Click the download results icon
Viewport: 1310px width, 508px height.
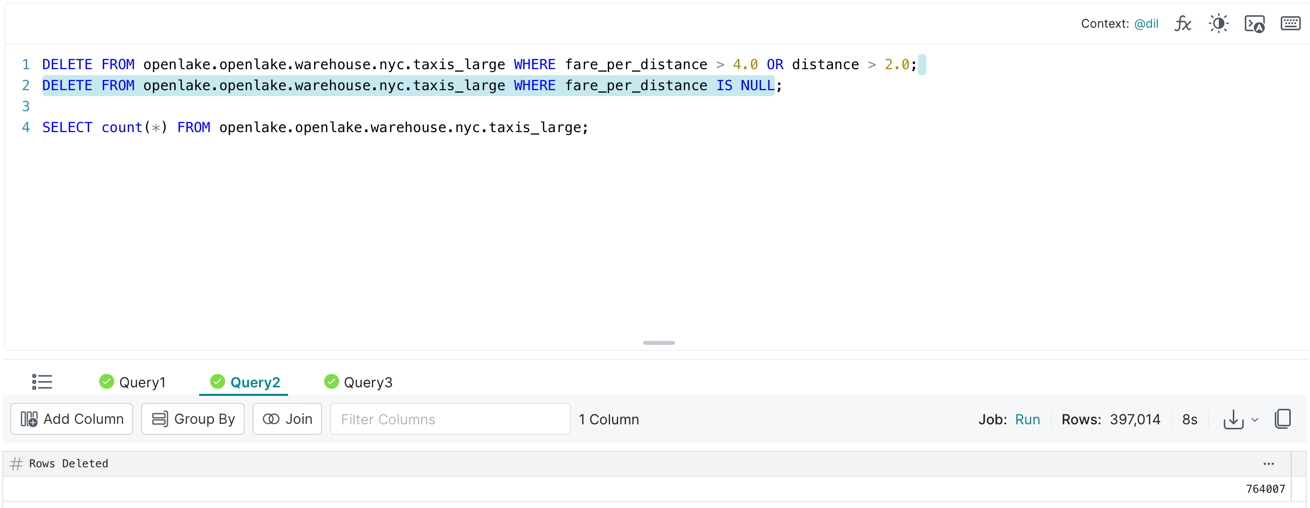pos(1233,420)
